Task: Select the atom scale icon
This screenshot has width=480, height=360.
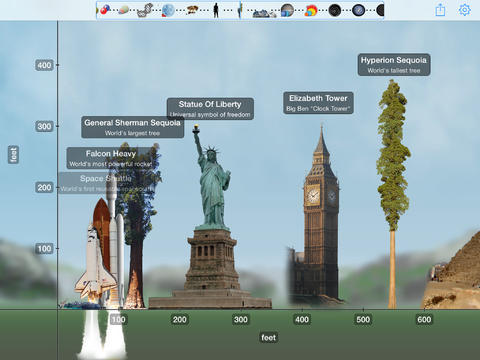Action: pos(105,10)
